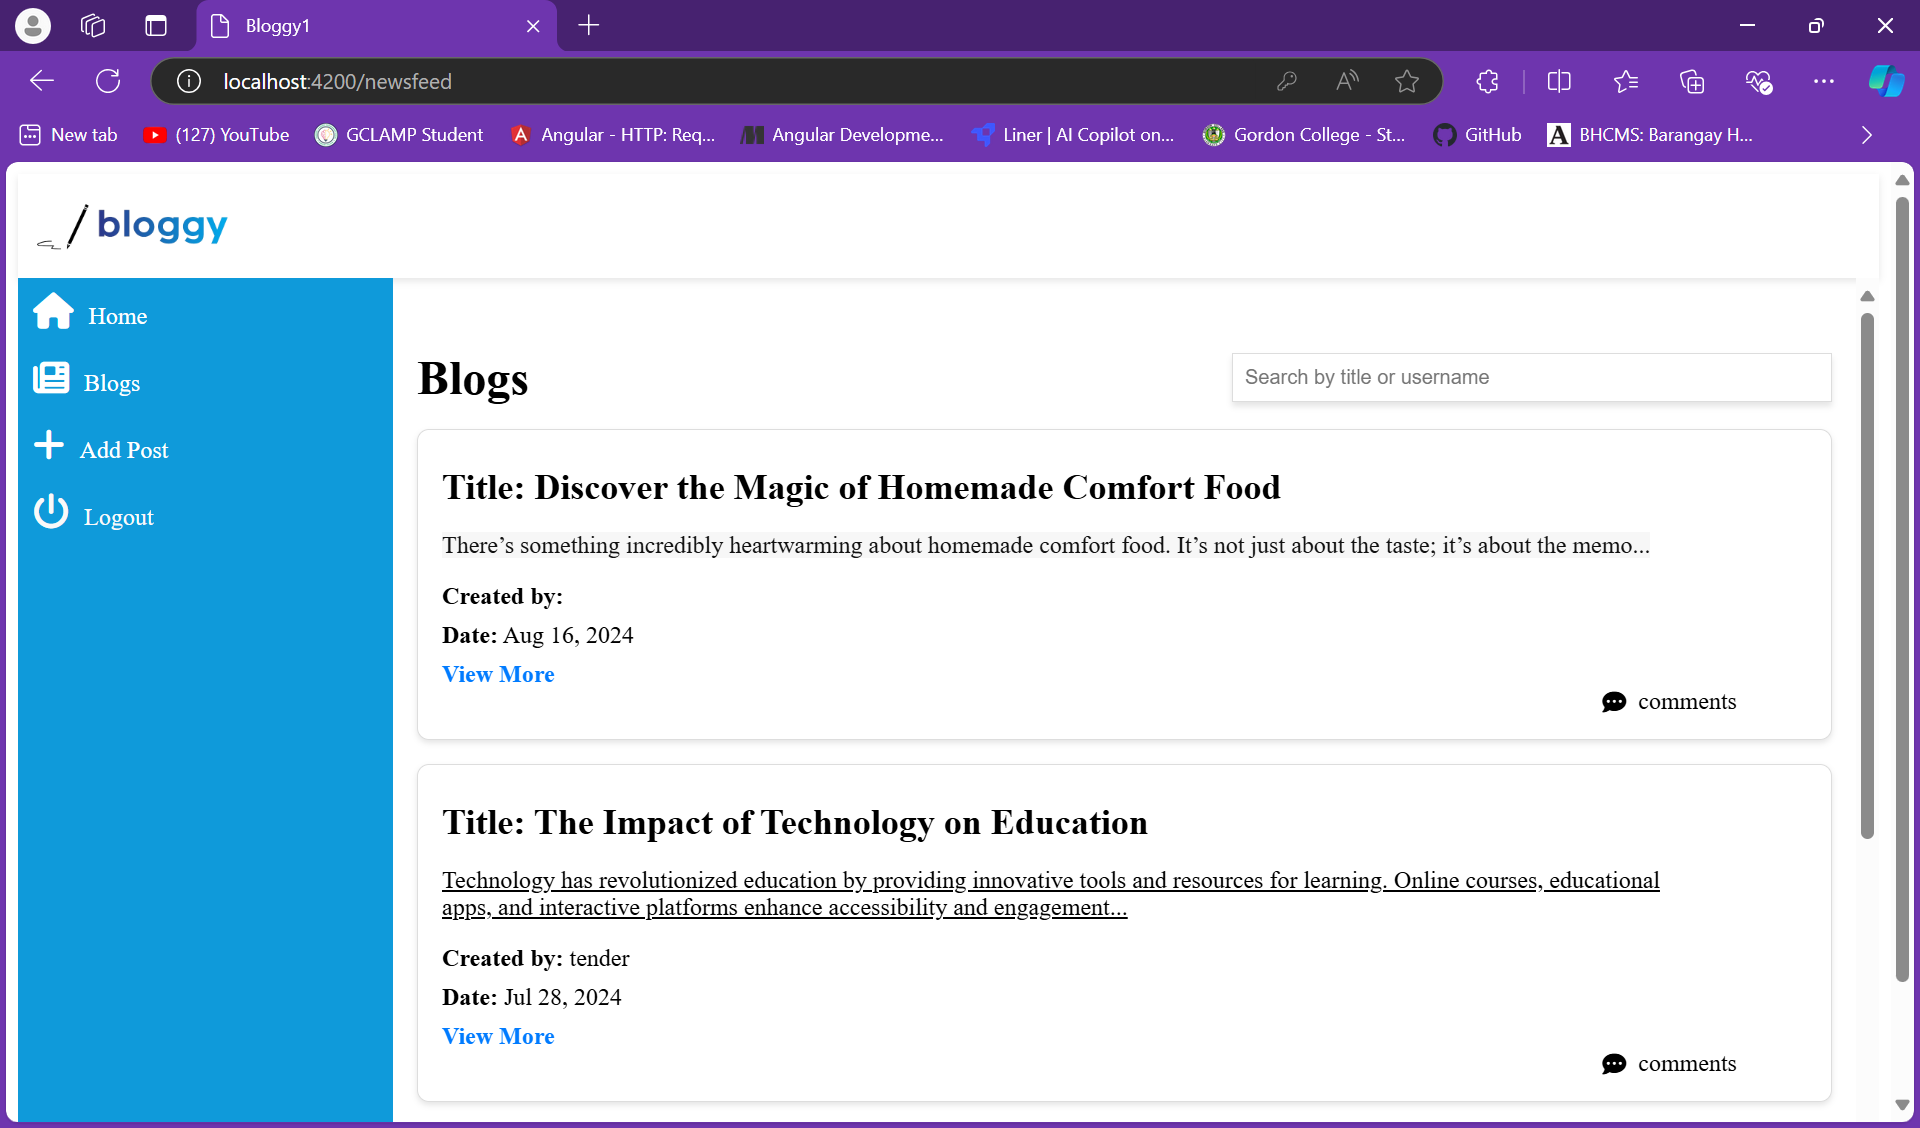Open the (127) YouTube bookmark
The image size is (1920, 1128).
pyautogui.click(x=216, y=134)
